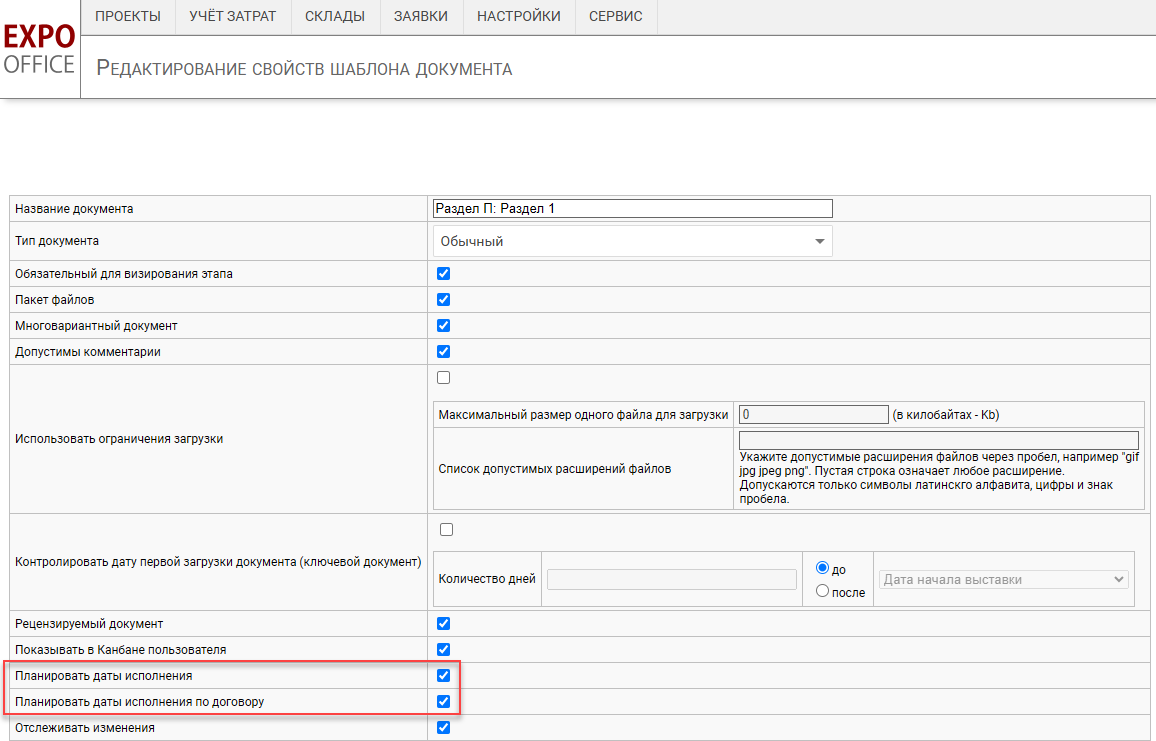The width and height of the screenshot is (1156, 741).
Task: Open the Учёт затрат menu
Action: pos(232,16)
